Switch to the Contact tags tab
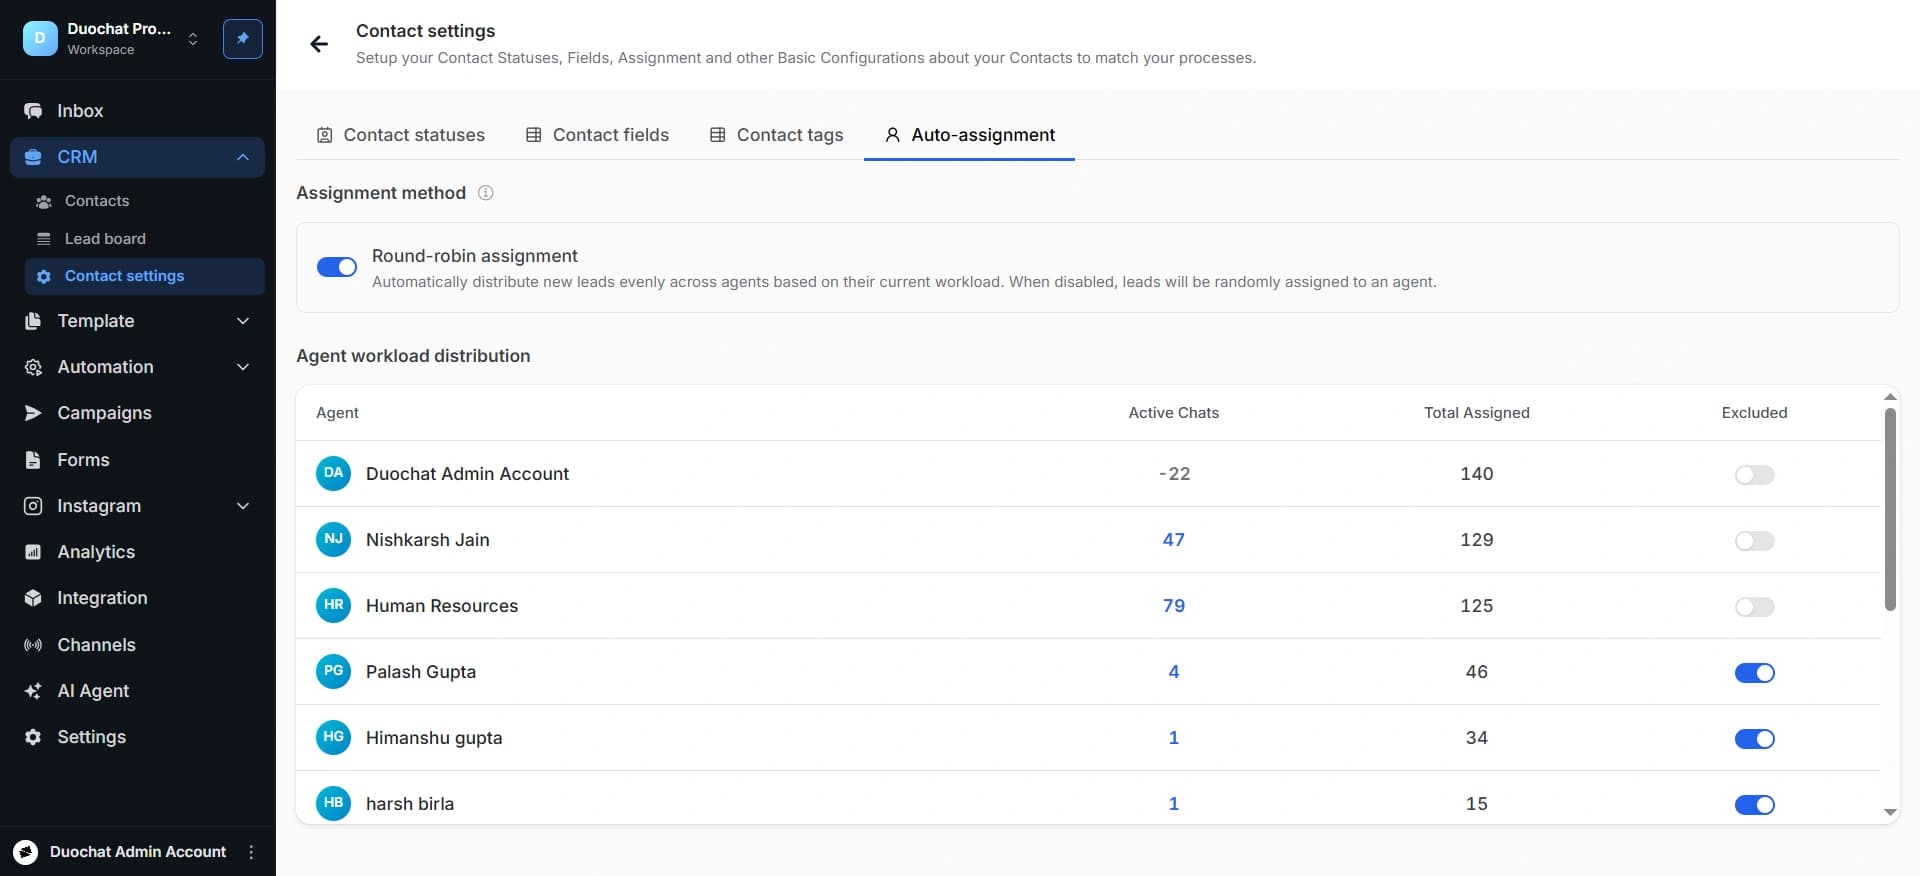The image size is (1920, 876). click(776, 135)
